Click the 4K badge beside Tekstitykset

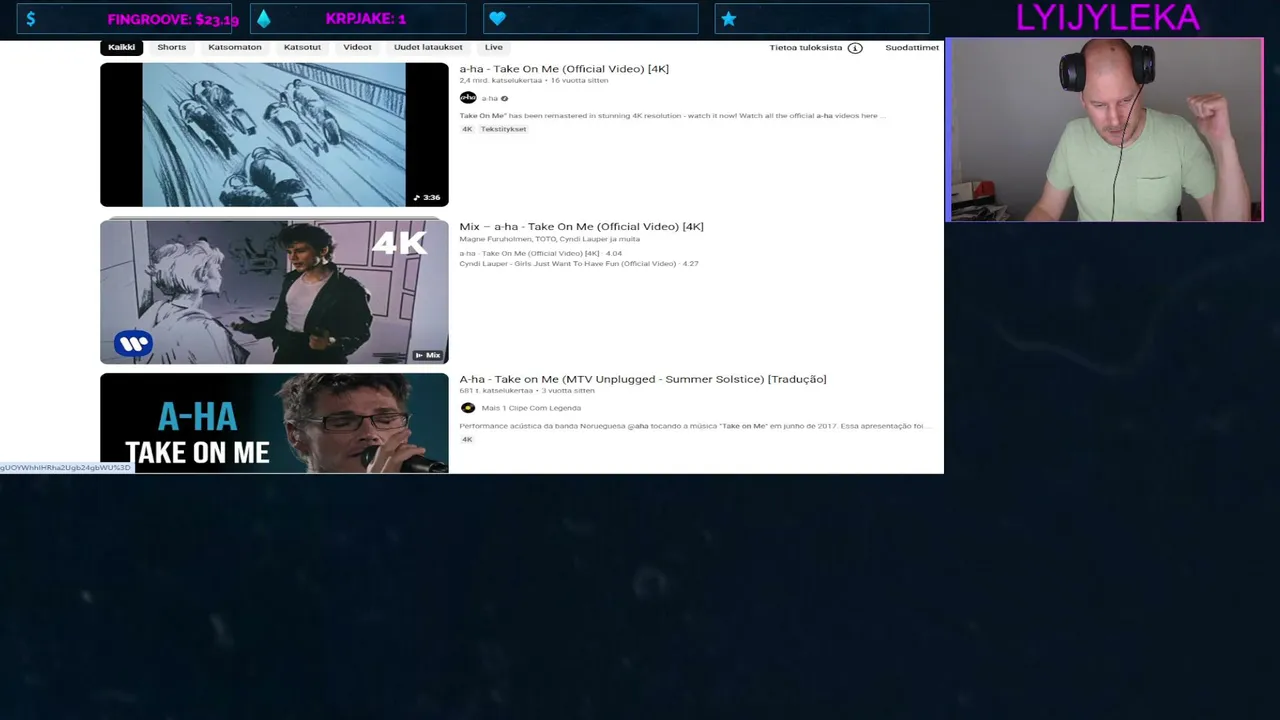467,129
